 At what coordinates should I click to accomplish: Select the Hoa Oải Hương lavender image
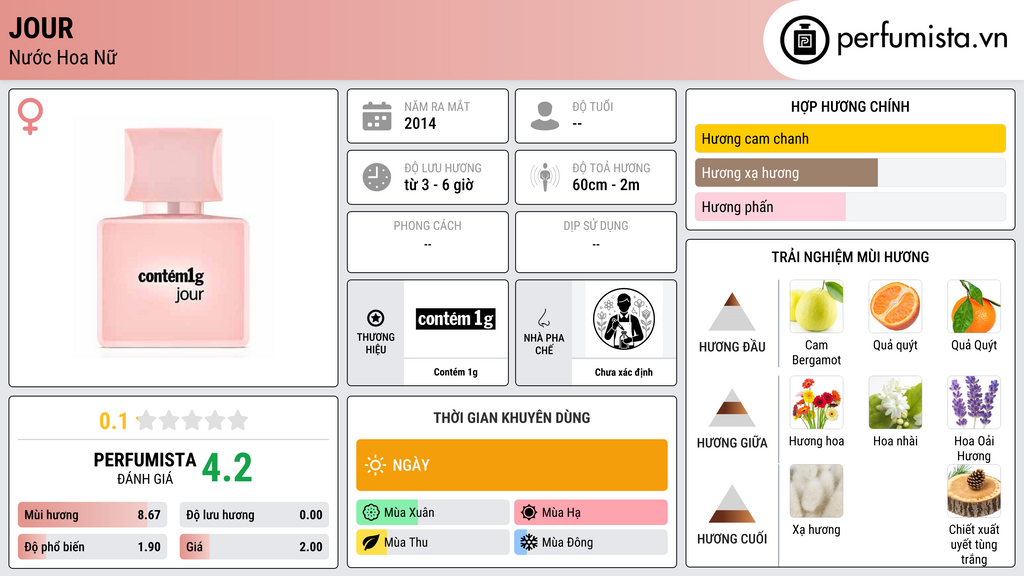[974, 403]
